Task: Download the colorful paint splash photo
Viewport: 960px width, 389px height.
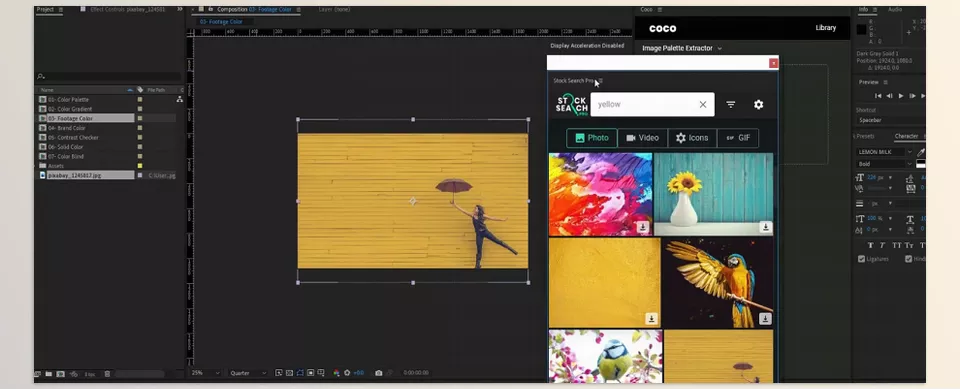Action: [x=642, y=227]
